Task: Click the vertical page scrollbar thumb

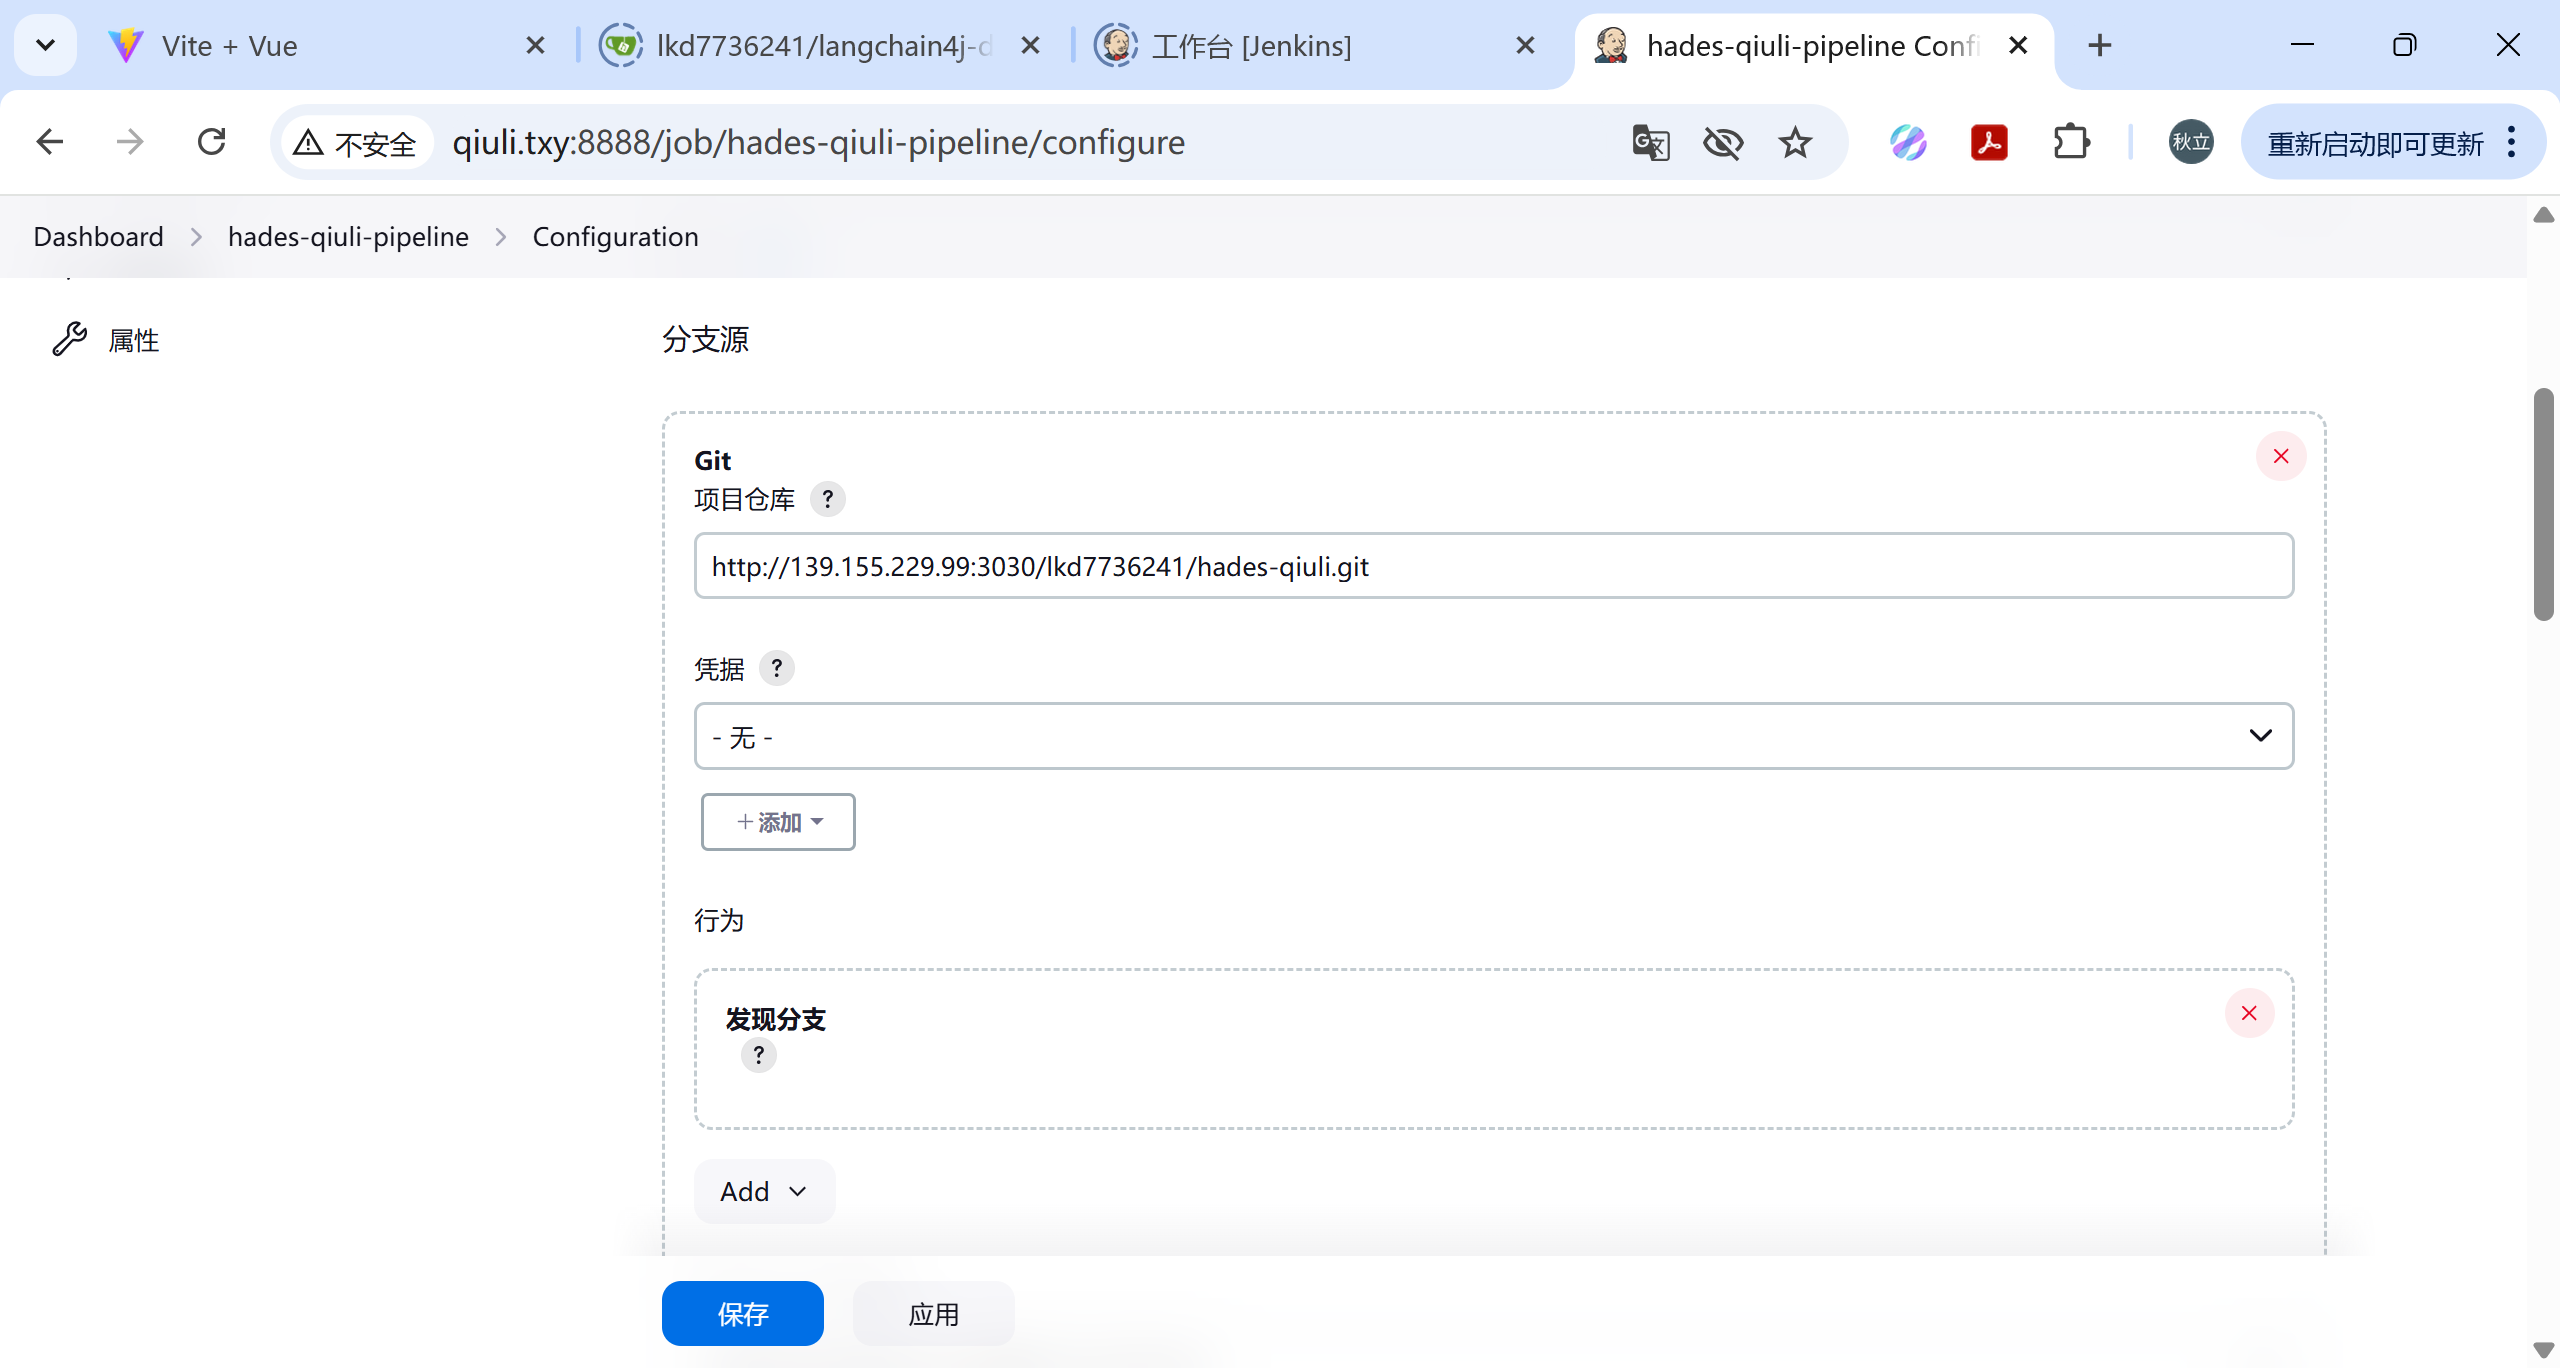Action: click(x=2543, y=505)
